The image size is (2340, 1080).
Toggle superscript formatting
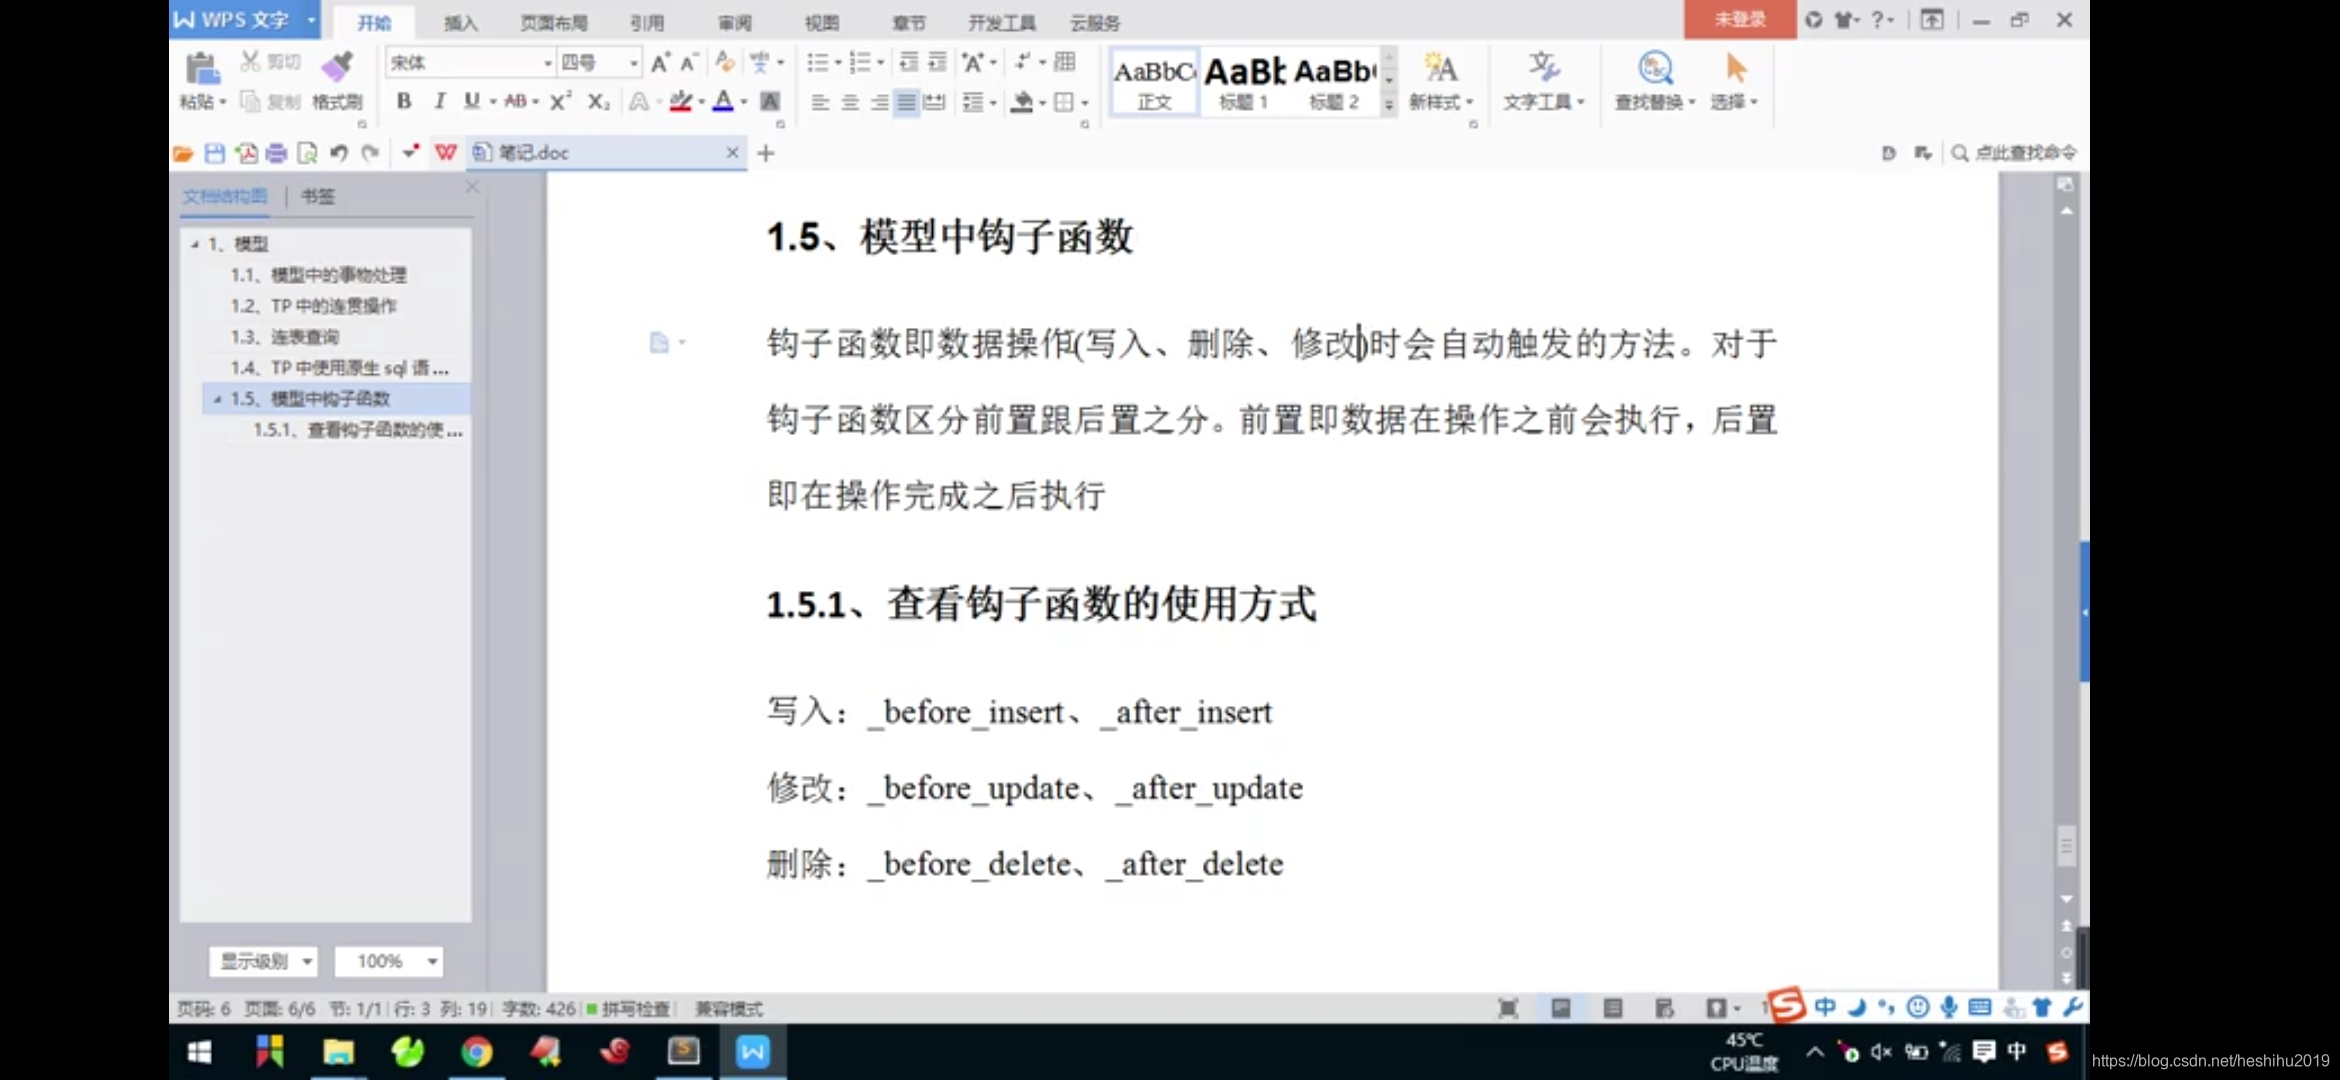(560, 101)
